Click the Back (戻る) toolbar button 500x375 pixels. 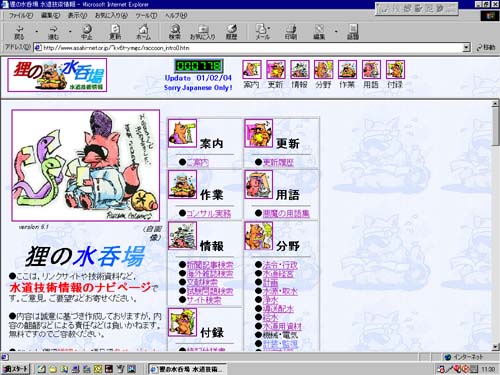pyautogui.click(x=20, y=32)
